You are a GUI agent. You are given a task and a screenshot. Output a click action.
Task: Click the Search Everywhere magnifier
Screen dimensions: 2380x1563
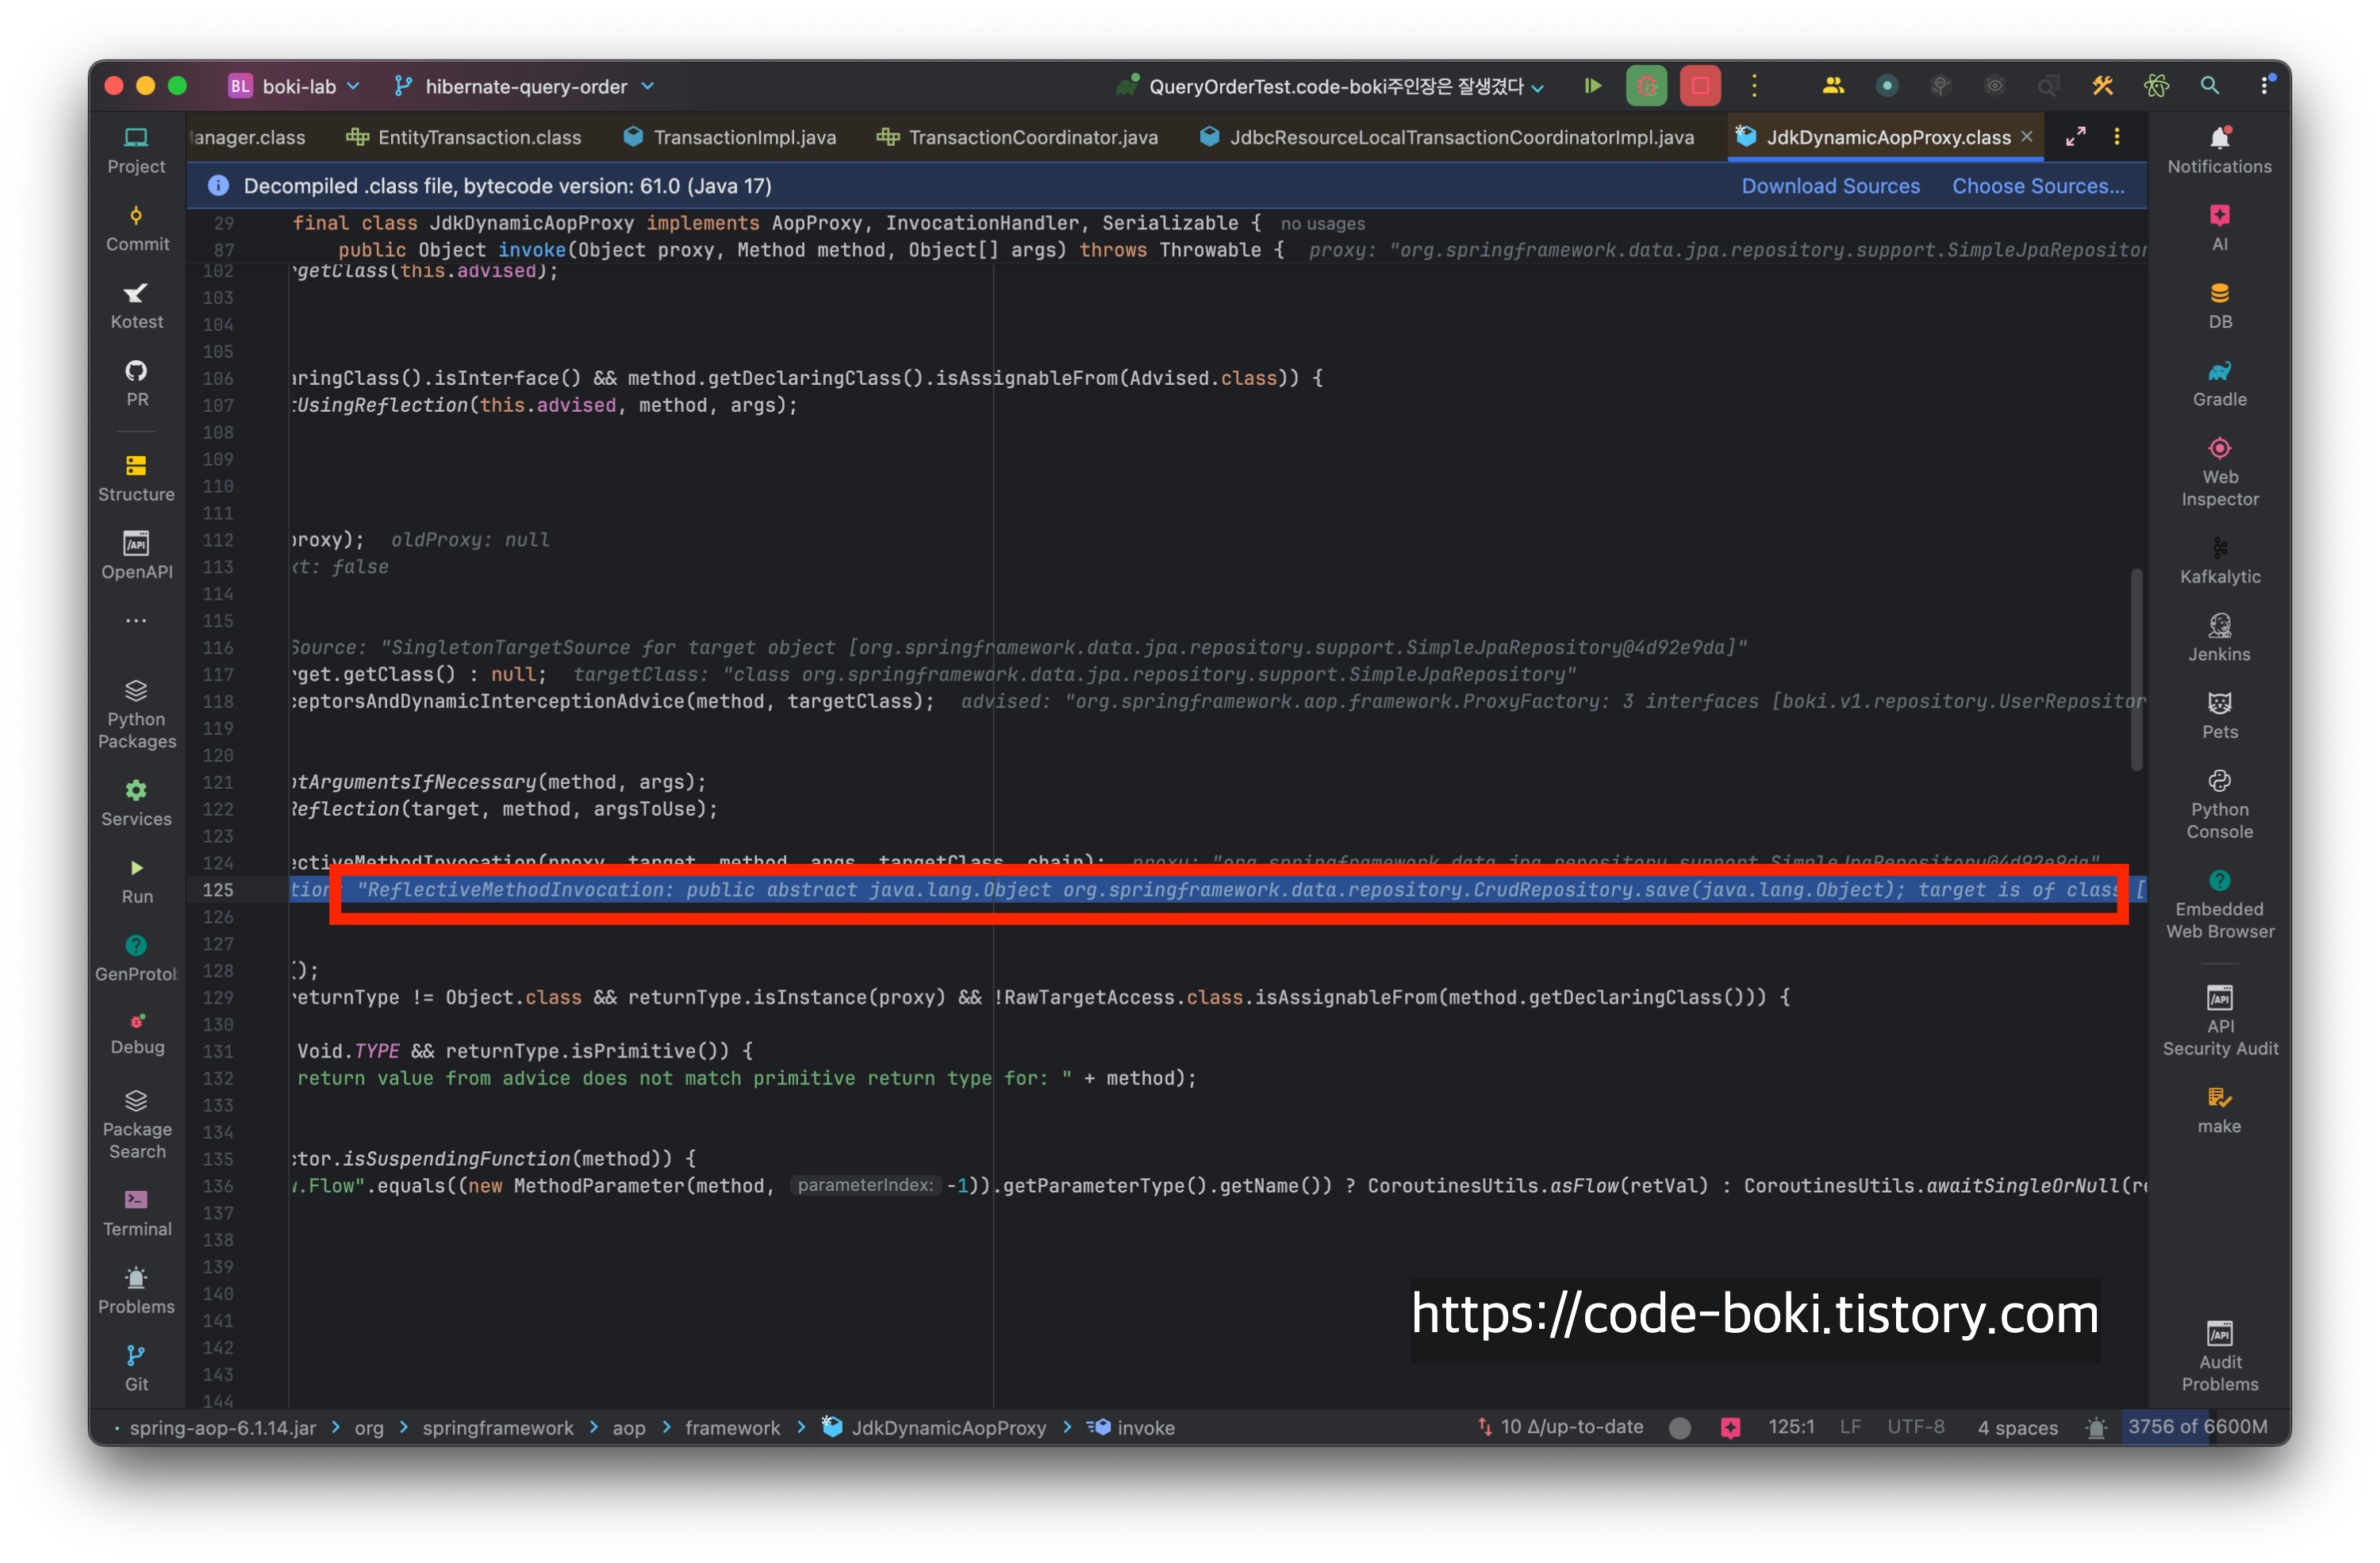coord(2209,86)
